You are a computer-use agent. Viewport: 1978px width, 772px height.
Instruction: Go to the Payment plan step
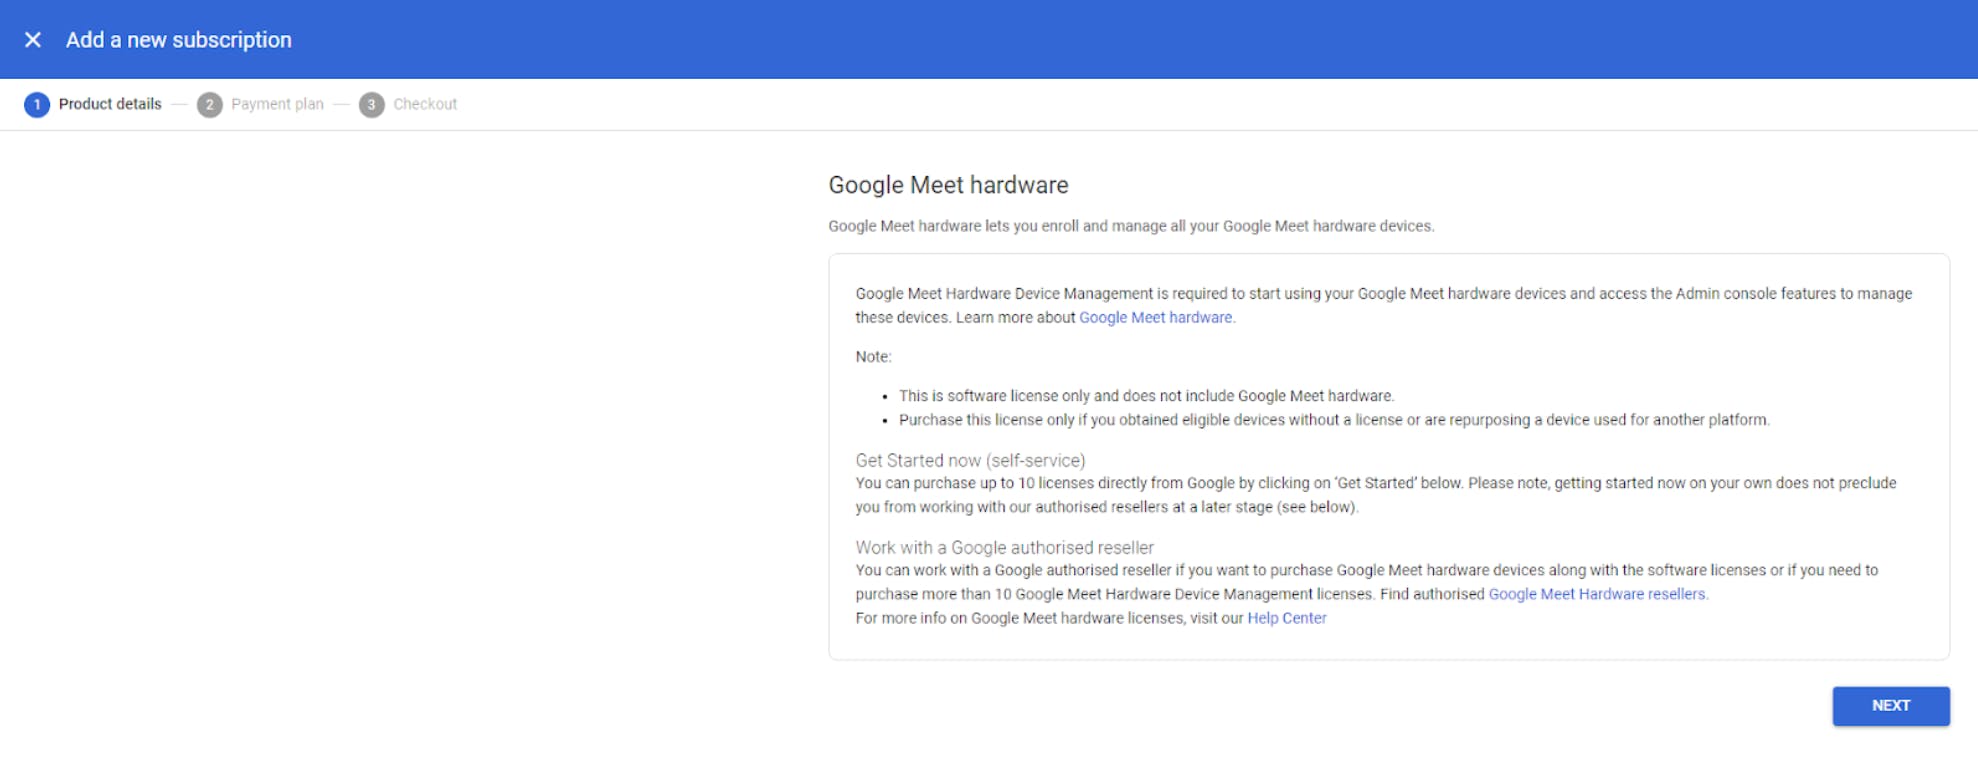pos(277,104)
